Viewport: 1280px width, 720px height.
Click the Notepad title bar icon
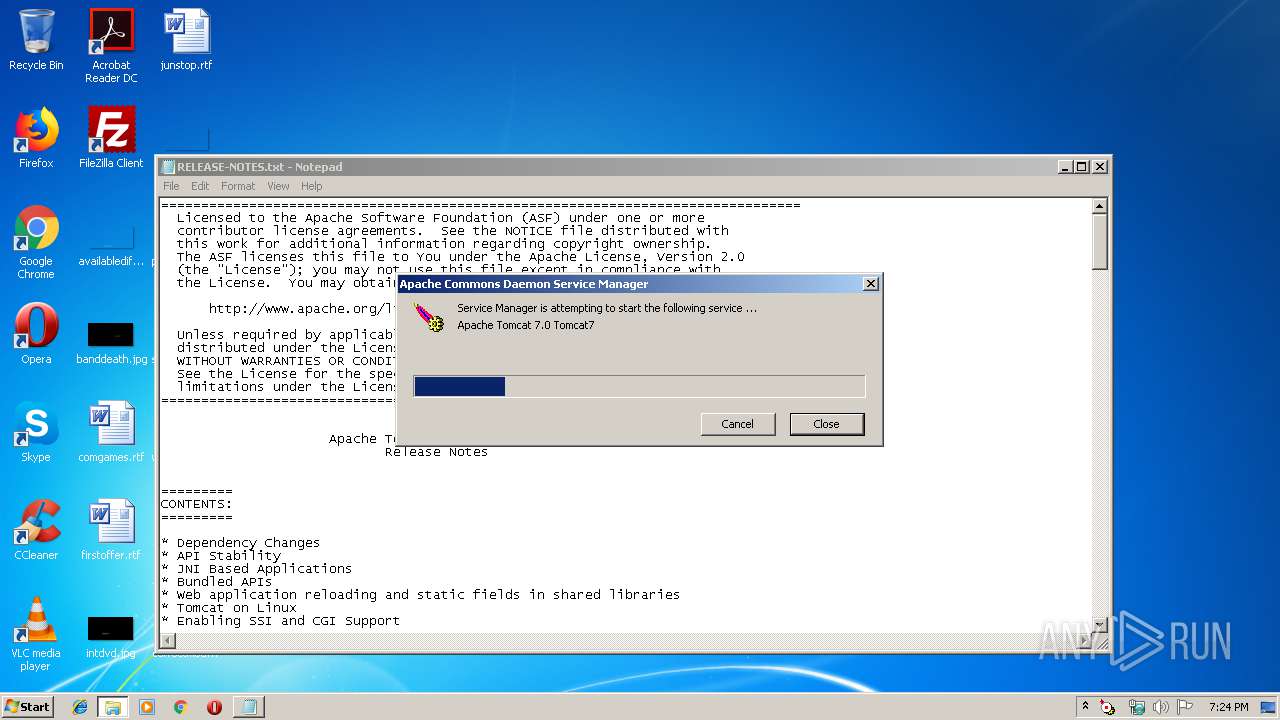[x=169, y=167]
